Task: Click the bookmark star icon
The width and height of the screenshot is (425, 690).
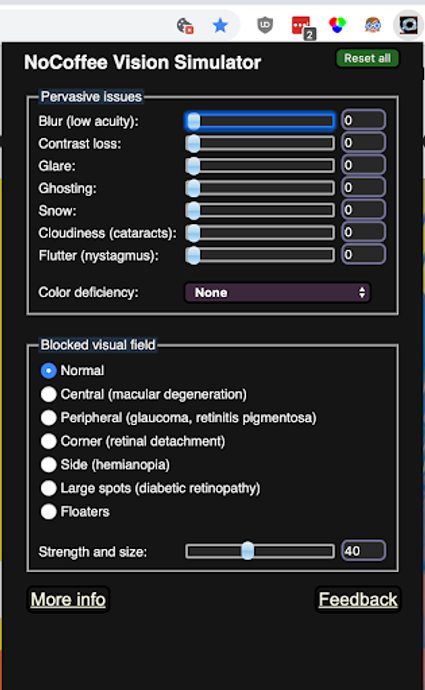Action: 220,26
